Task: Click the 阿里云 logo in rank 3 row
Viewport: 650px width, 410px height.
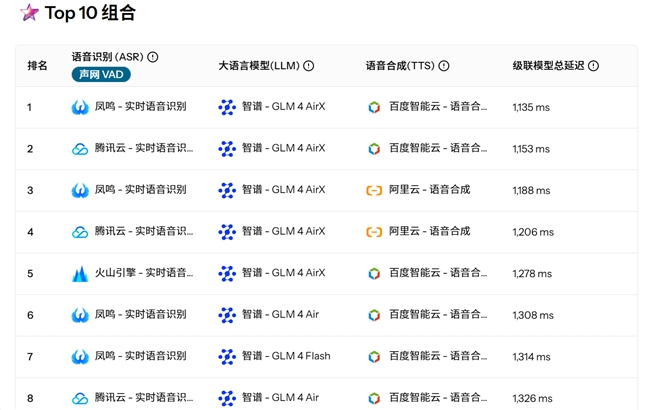Action: (x=374, y=190)
